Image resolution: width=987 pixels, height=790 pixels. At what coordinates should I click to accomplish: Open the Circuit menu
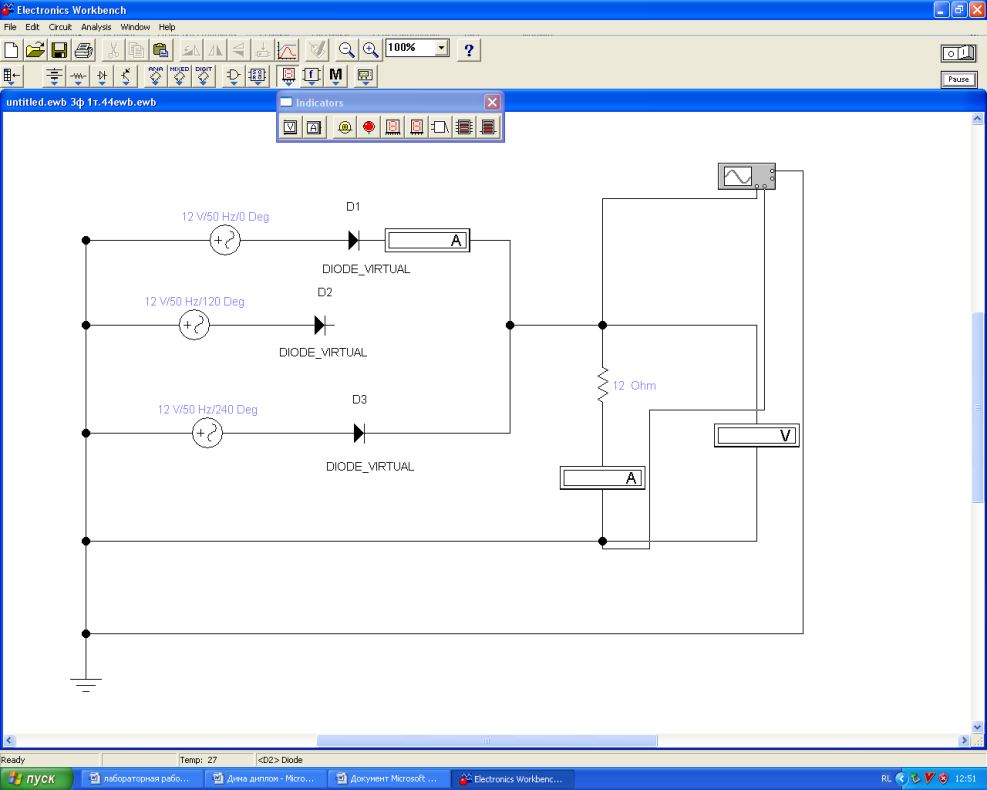coord(60,27)
